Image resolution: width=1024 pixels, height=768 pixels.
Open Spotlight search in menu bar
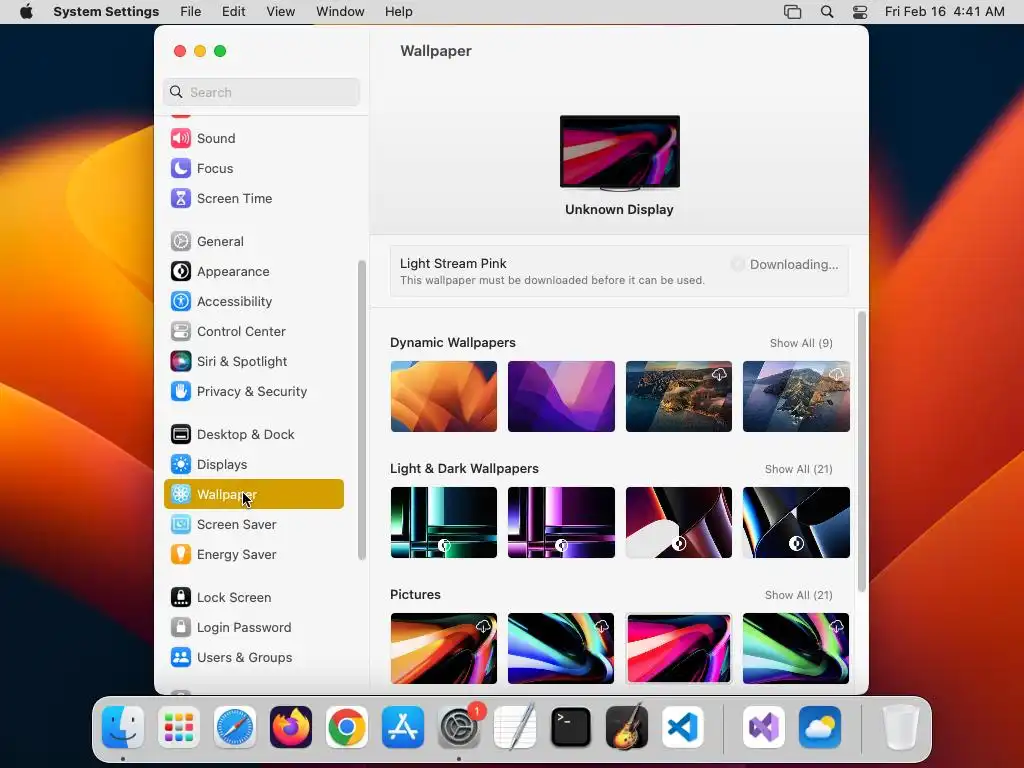point(827,12)
